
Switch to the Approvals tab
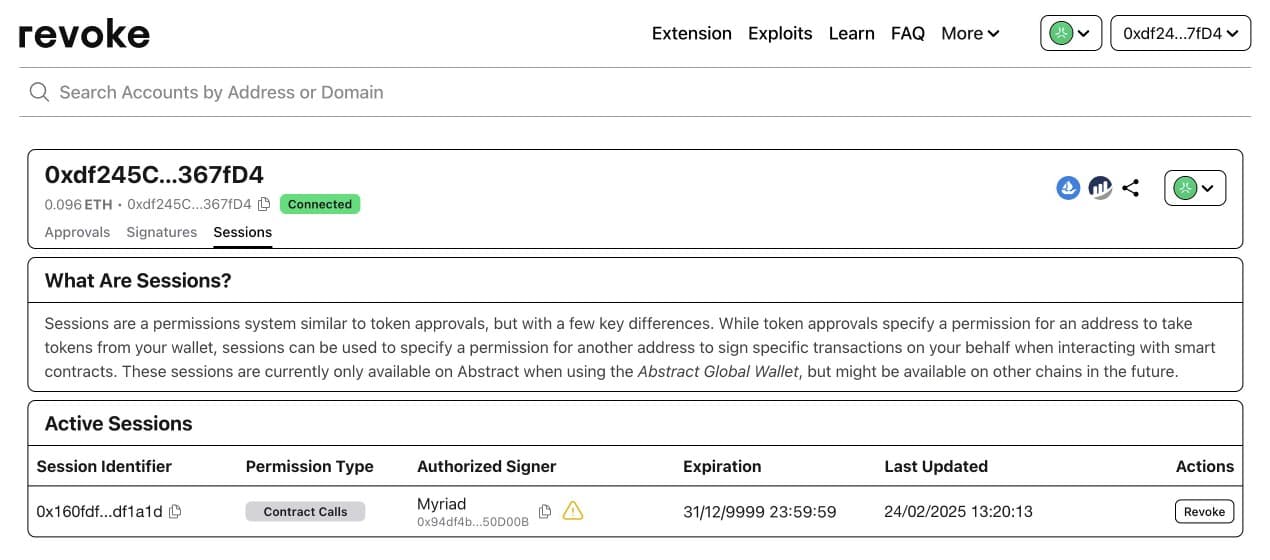click(77, 232)
